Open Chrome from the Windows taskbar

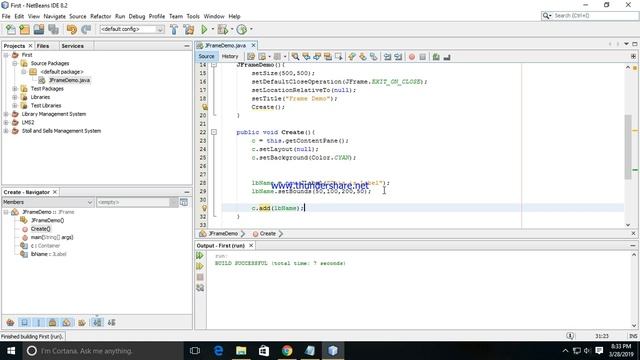pos(287,351)
